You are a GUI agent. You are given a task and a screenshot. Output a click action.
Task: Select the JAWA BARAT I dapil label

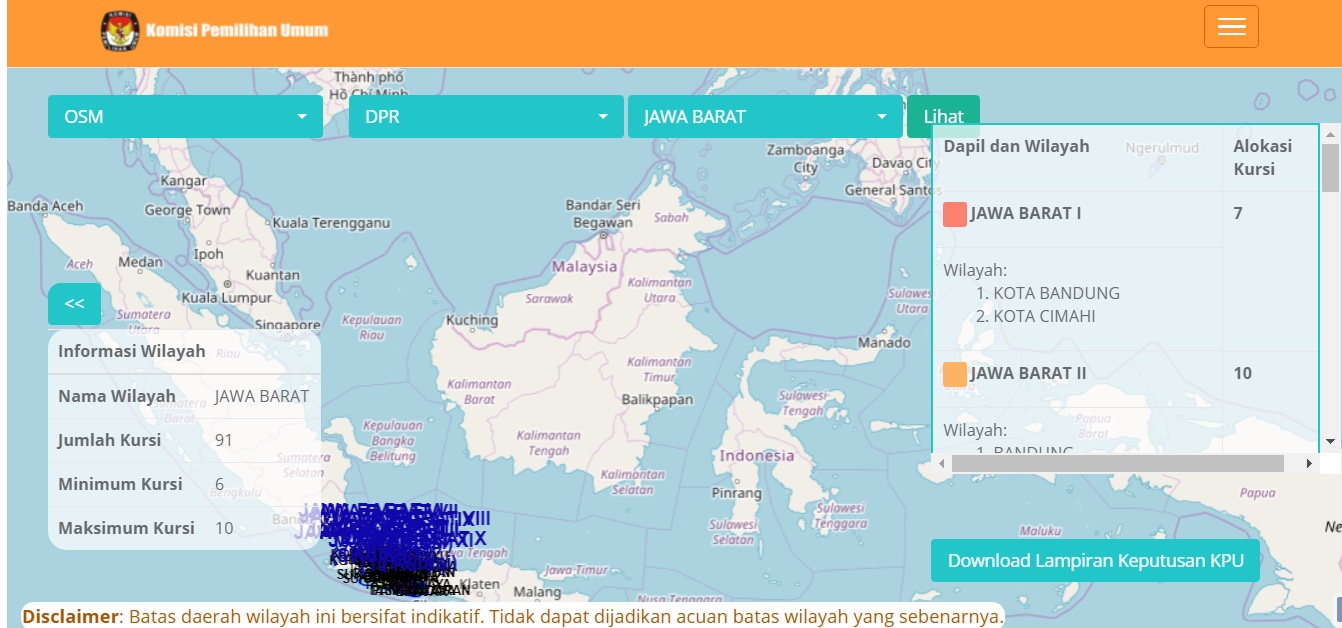(1025, 213)
